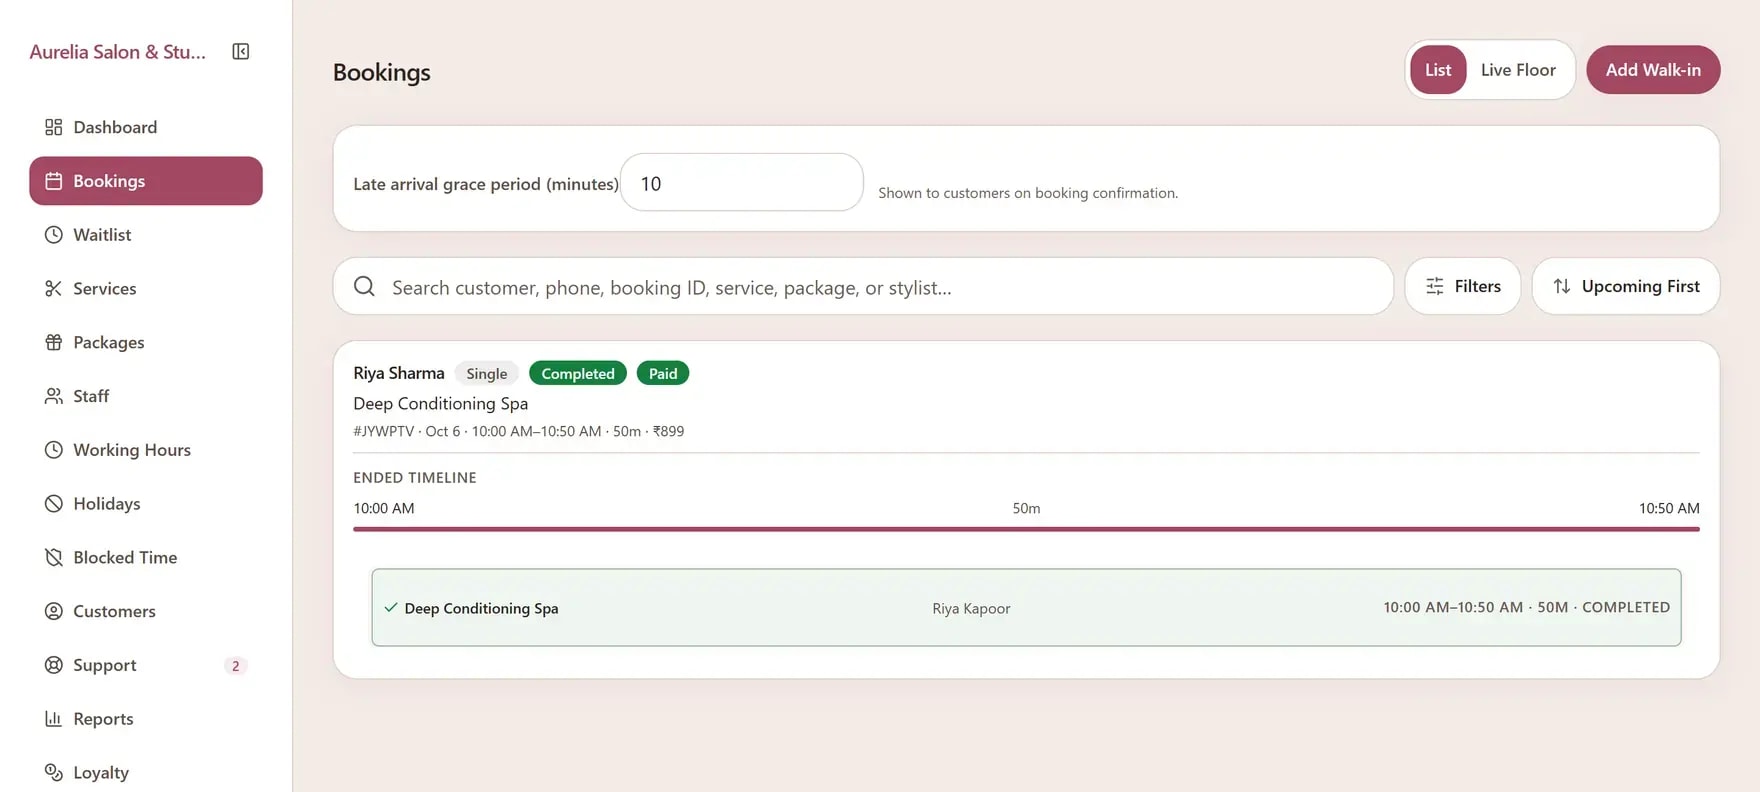Image resolution: width=1760 pixels, height=792 pixels.
Task: Click the Deep Conditioning Spa checkmark icon
Action: click(x=391, y=607)
